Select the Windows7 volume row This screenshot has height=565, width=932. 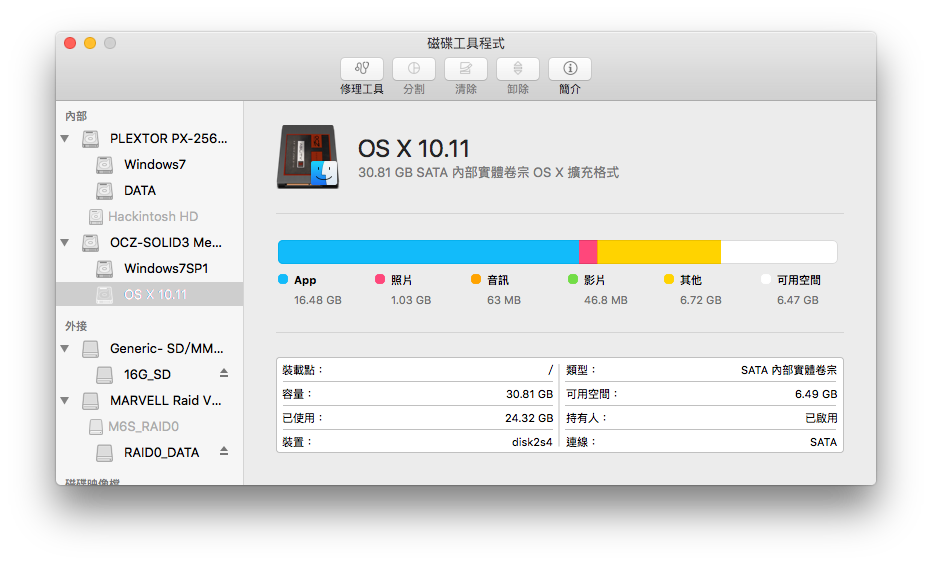(x=150, y=165)
